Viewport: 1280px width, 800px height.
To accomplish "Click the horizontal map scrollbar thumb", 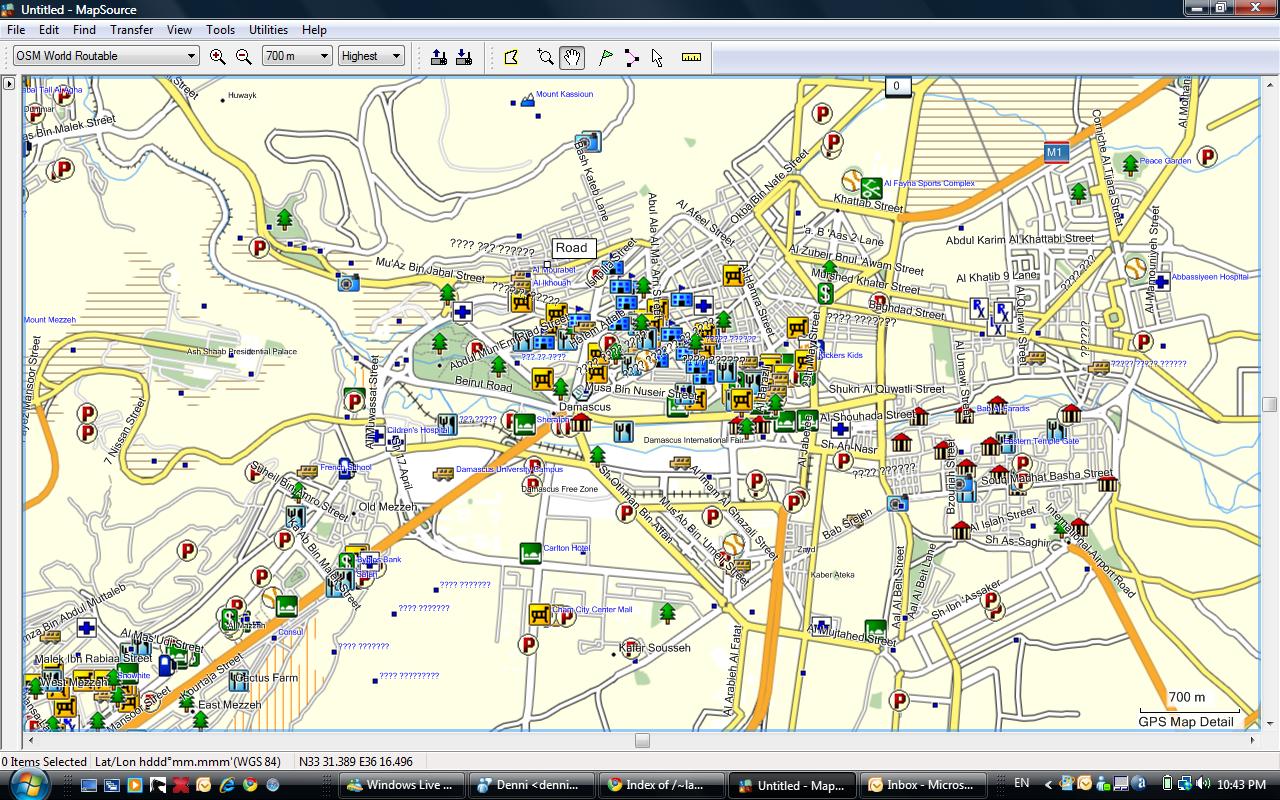I will coord(642,741).
